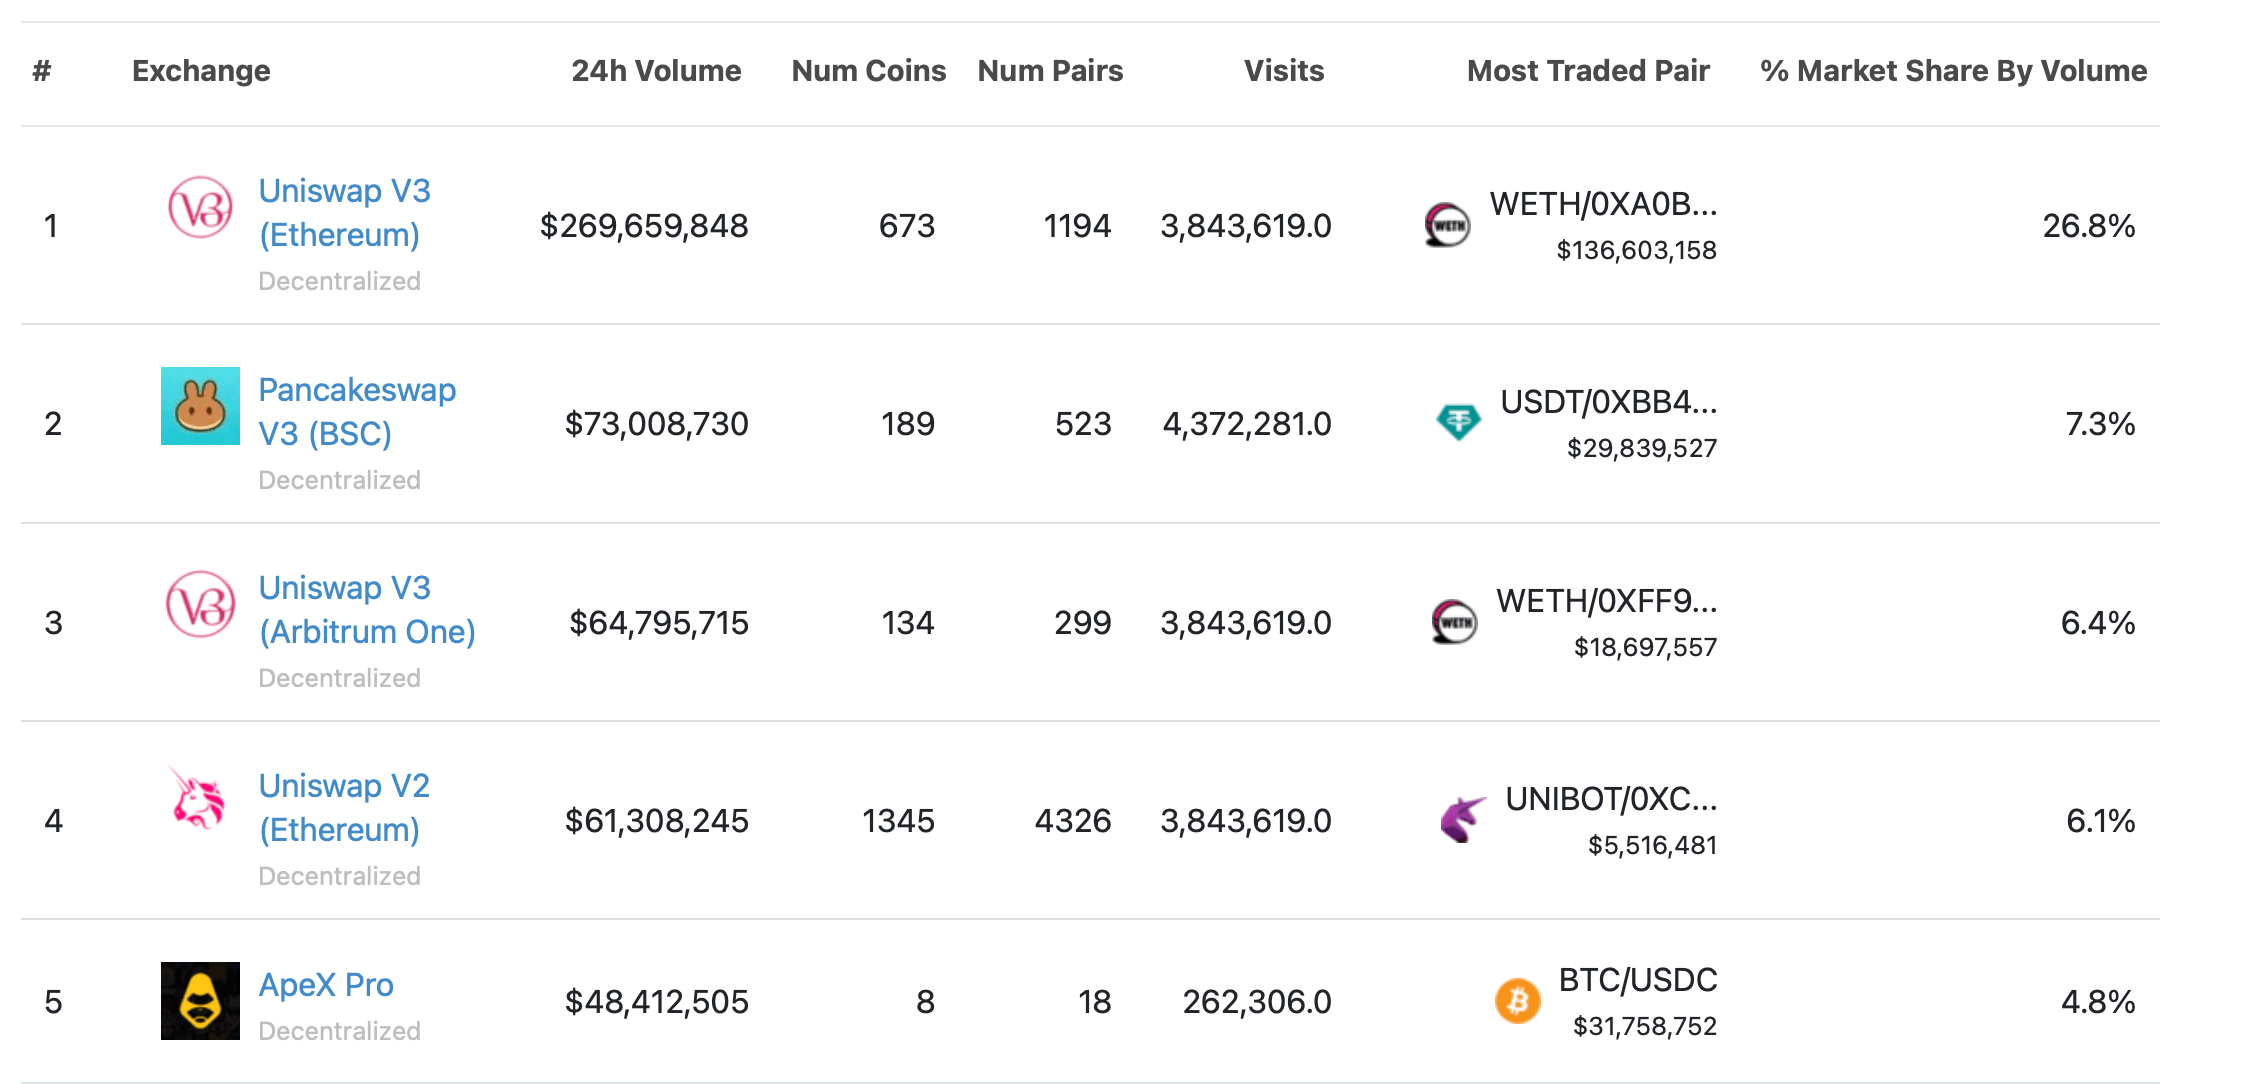
Task: Click the Uniswap V3 Arbitrum One logo
Action: pos(200,604)
